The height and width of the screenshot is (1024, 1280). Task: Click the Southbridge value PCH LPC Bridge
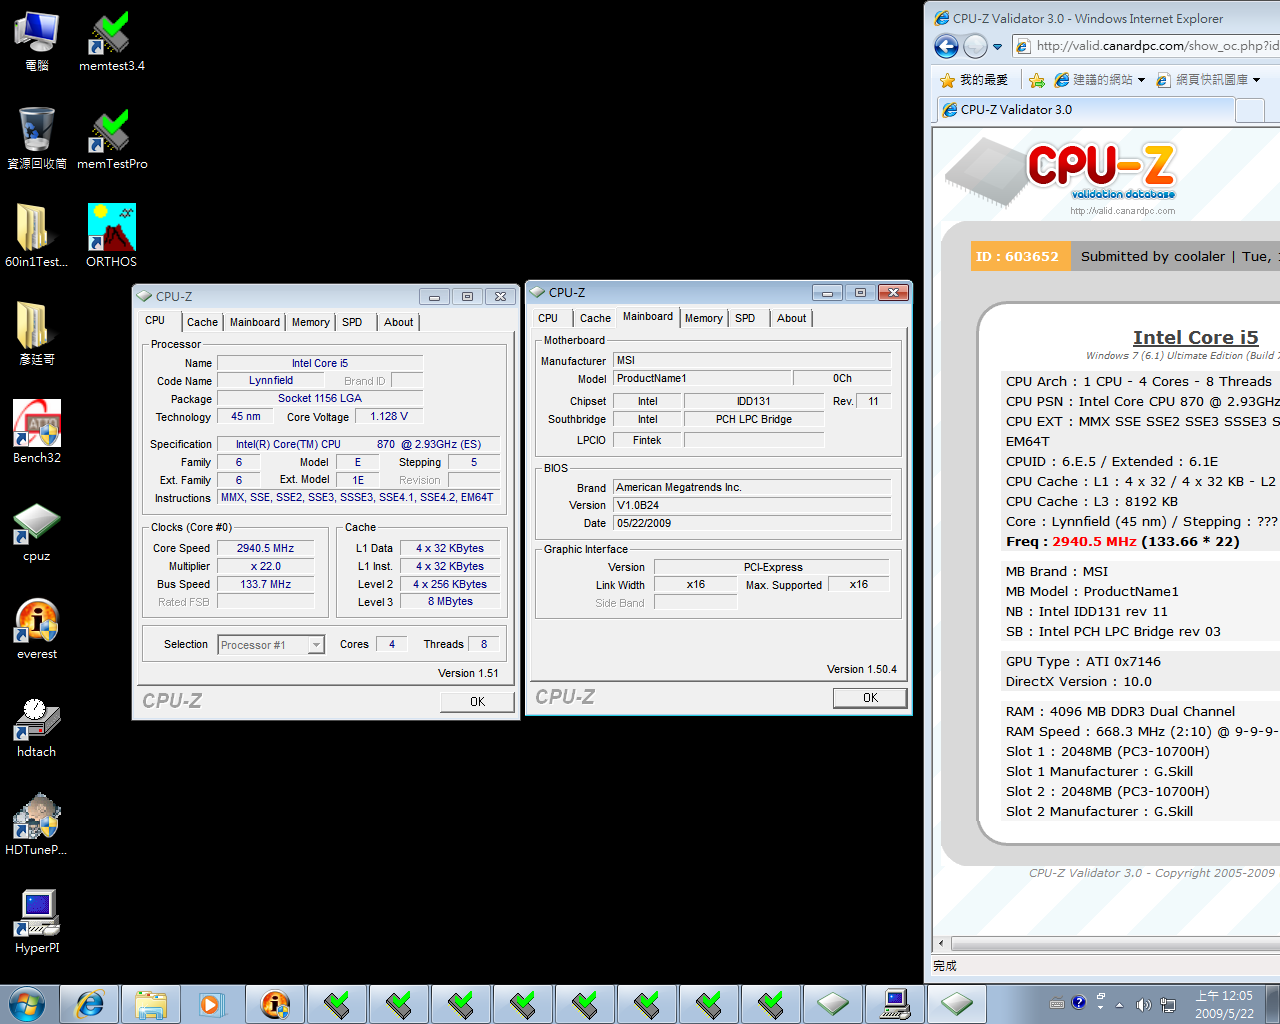pos(754,419)
